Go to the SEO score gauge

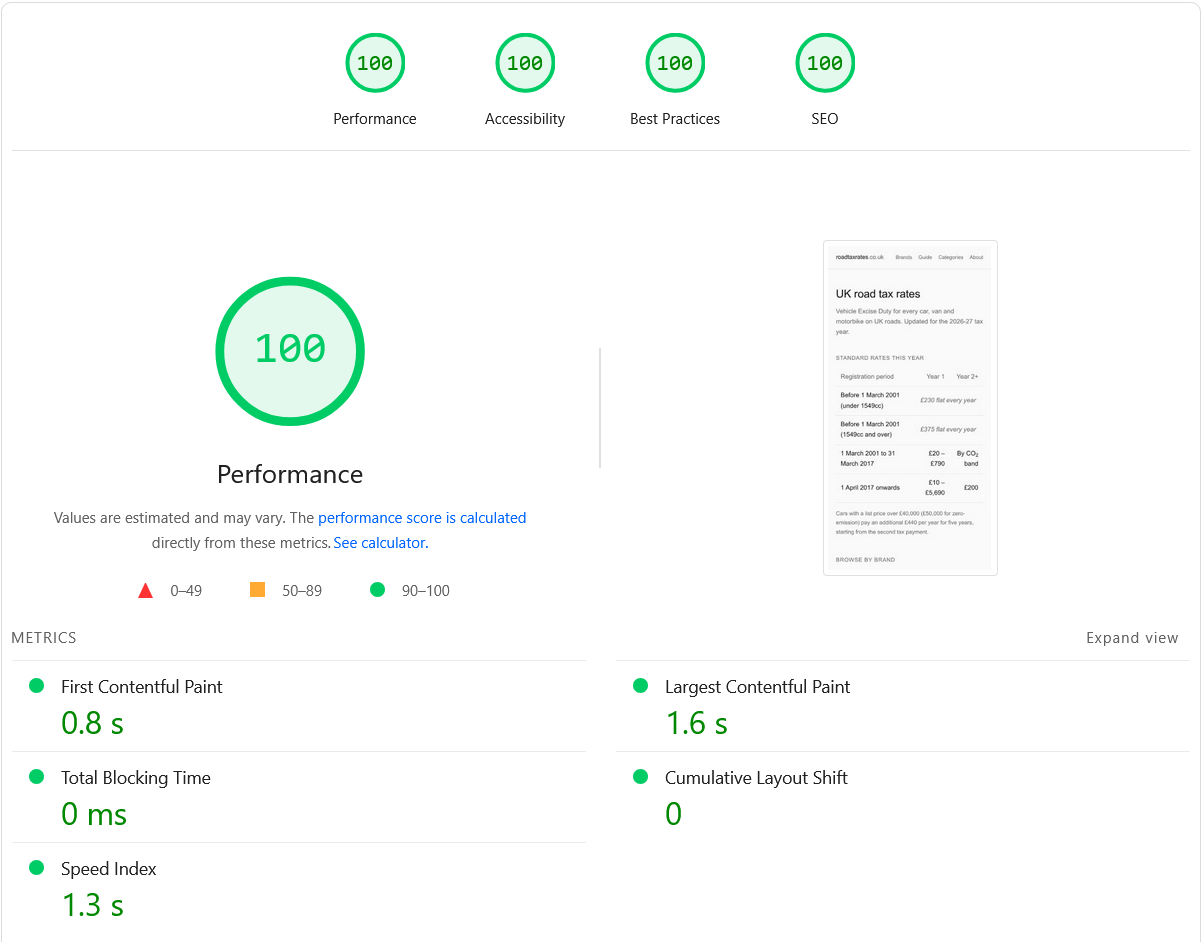(825, 63)
